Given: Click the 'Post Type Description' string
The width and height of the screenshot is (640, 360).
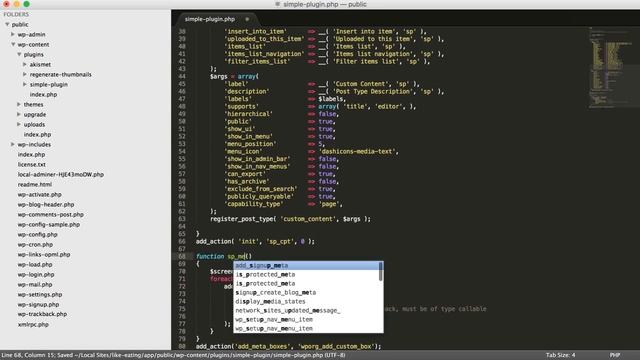Looking at the screenshot, I should click(372, 91).
